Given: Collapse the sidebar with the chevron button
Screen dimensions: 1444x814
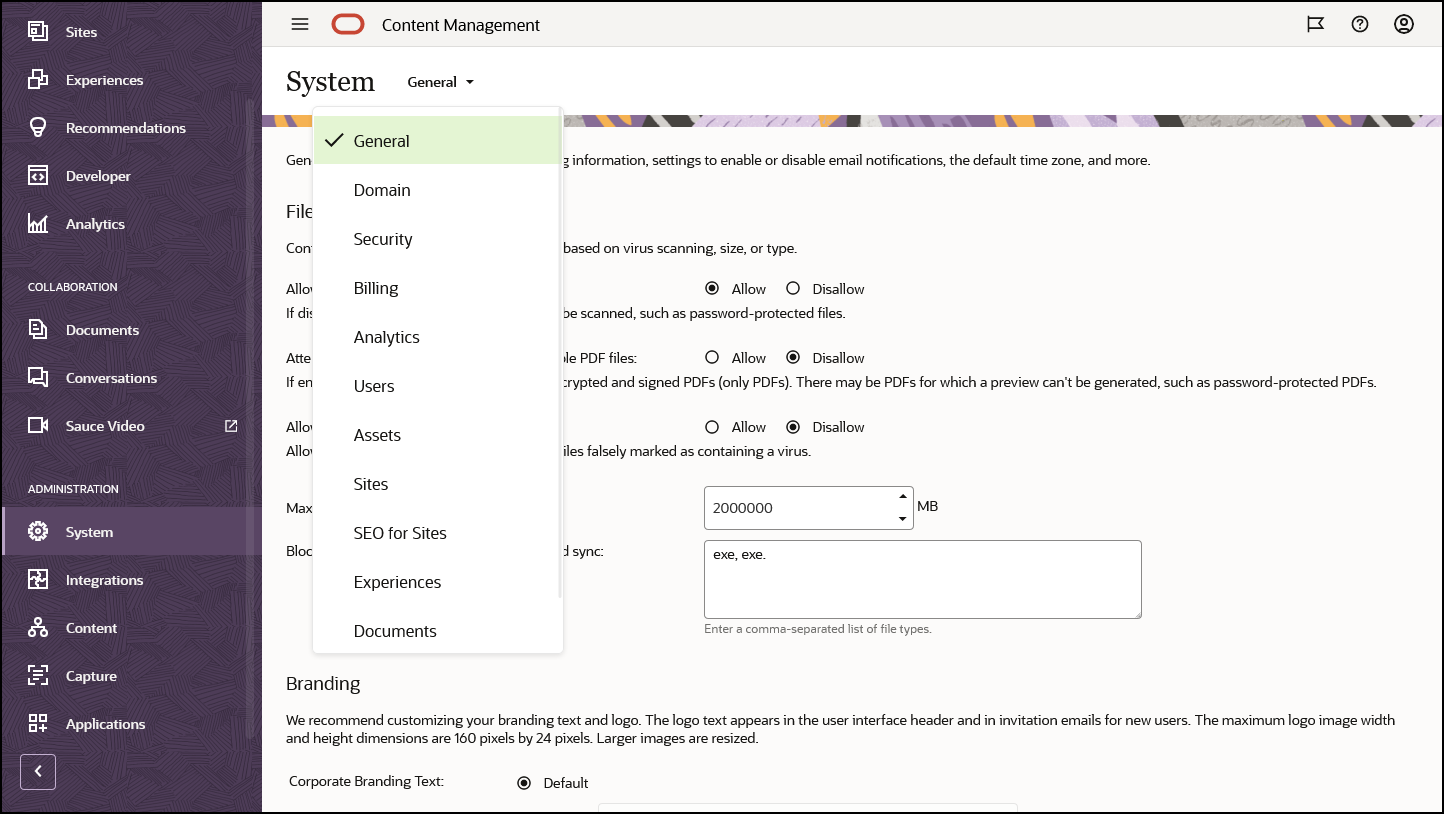Looking at the screenshot, I should [x=38, y=772].
